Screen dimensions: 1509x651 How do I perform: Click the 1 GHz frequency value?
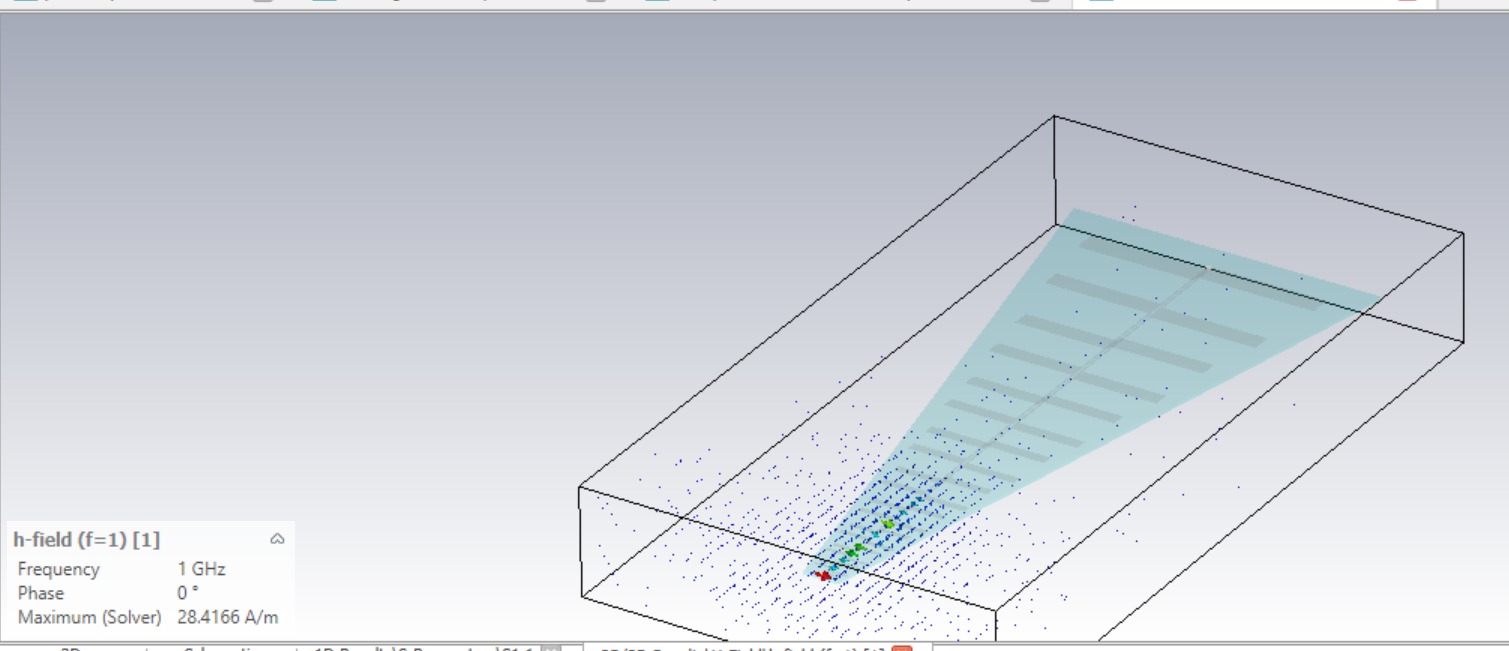[x=201, y=569]
